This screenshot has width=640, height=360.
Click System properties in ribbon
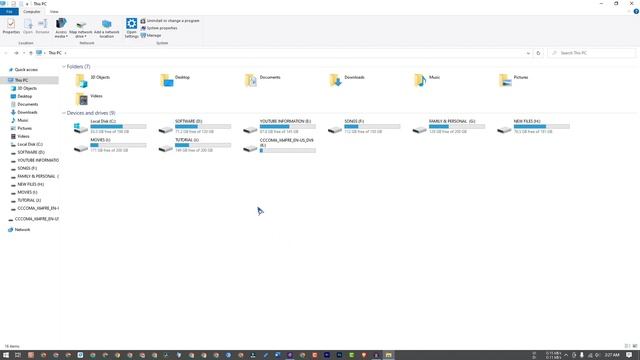point(159,28)
